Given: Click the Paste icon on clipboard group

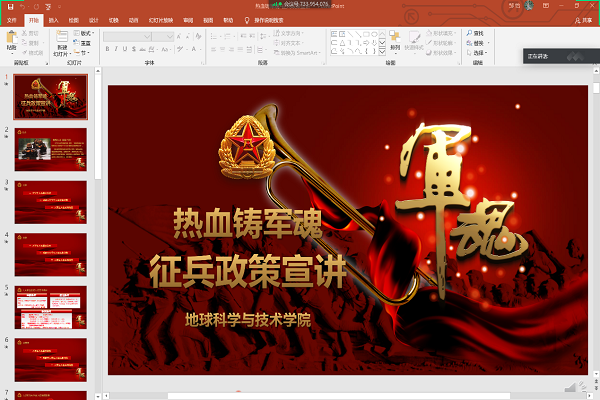Looking at the screenshot, I should coord(11,39).
